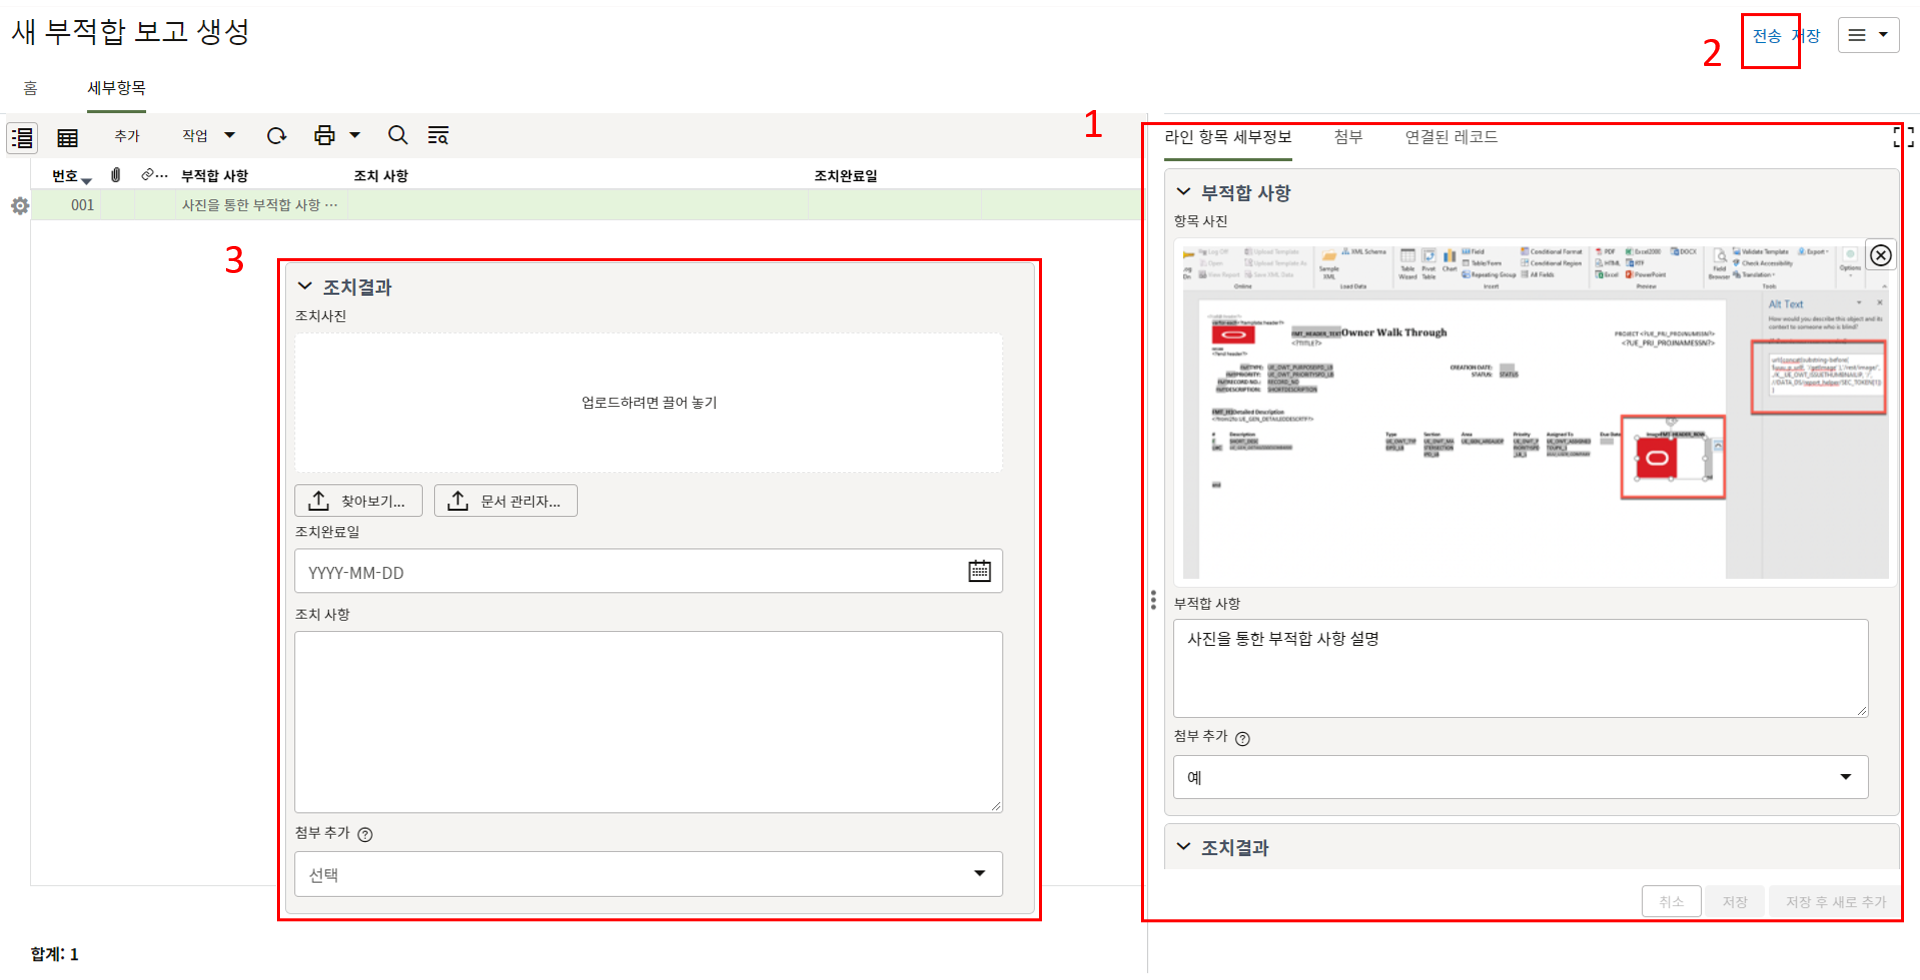This screenshot has height=980, width=1920.
Task: Switch to the tree list view icon
Action: click(x=22, y=137)
